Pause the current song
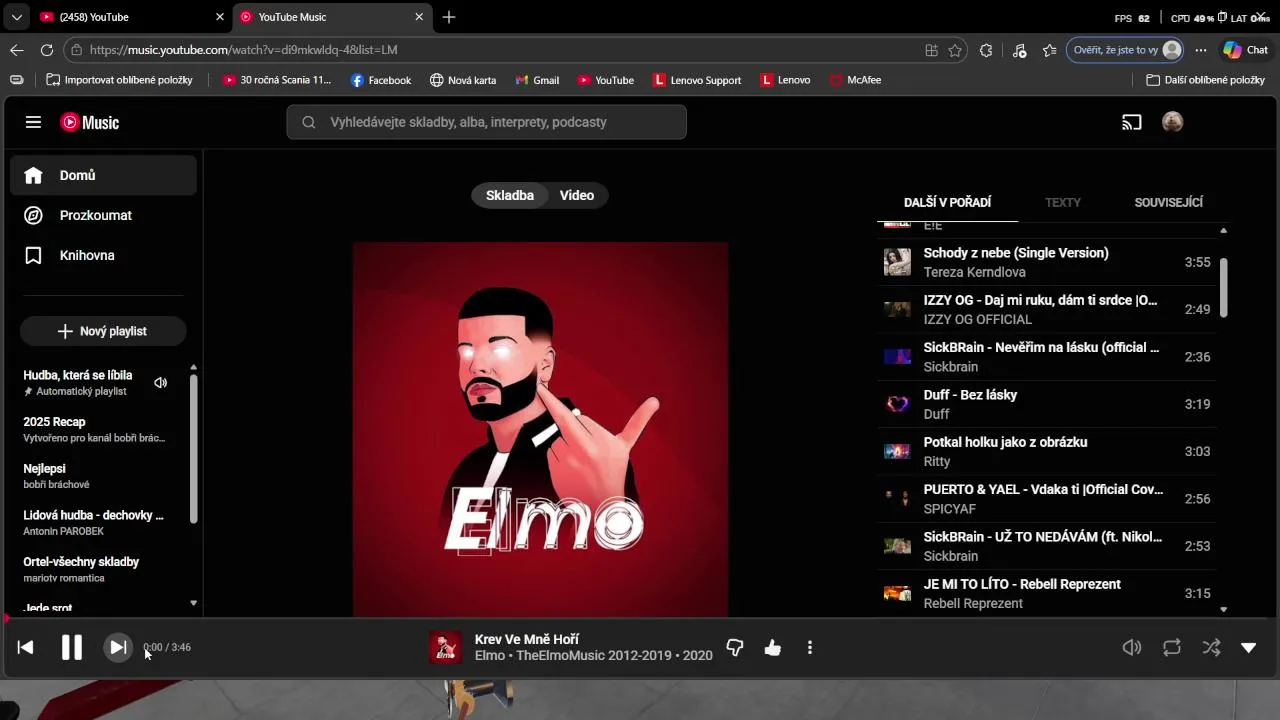Viewport: 1280px width, 720px height. point(72,647)
